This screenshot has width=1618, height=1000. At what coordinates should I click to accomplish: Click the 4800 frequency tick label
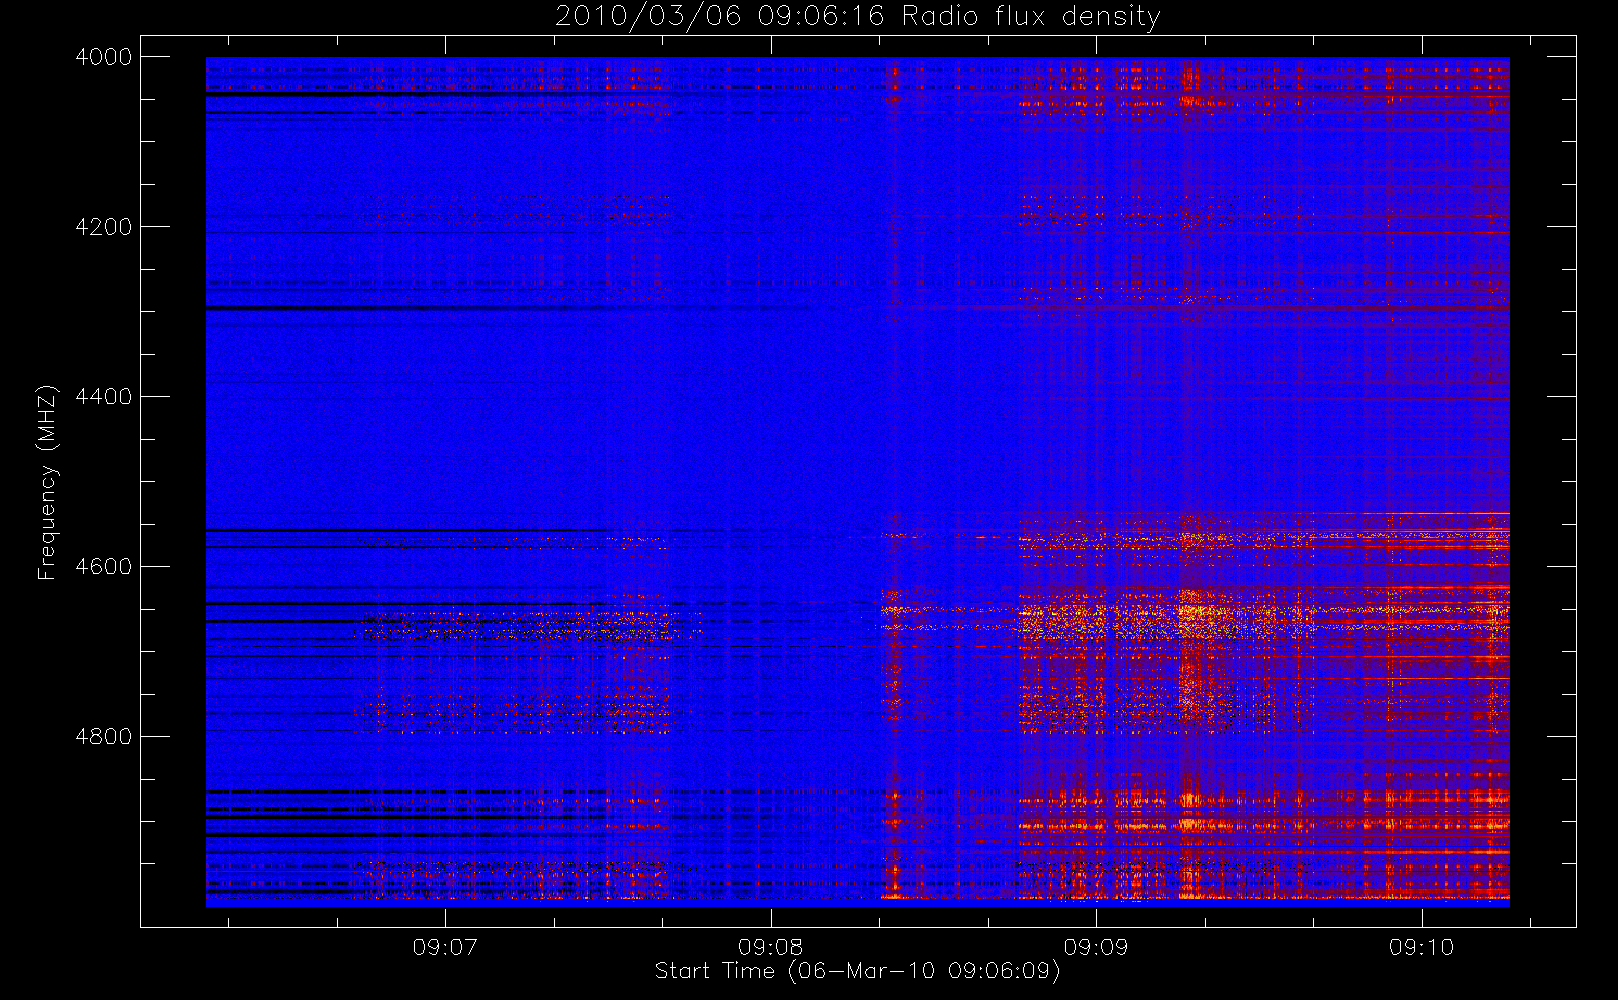[x=104, y=737]
